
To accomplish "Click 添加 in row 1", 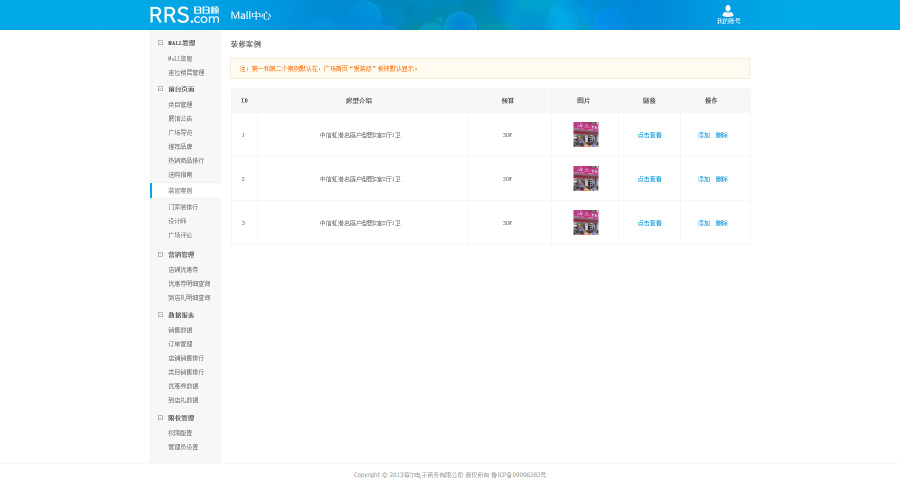I will 704,135.
